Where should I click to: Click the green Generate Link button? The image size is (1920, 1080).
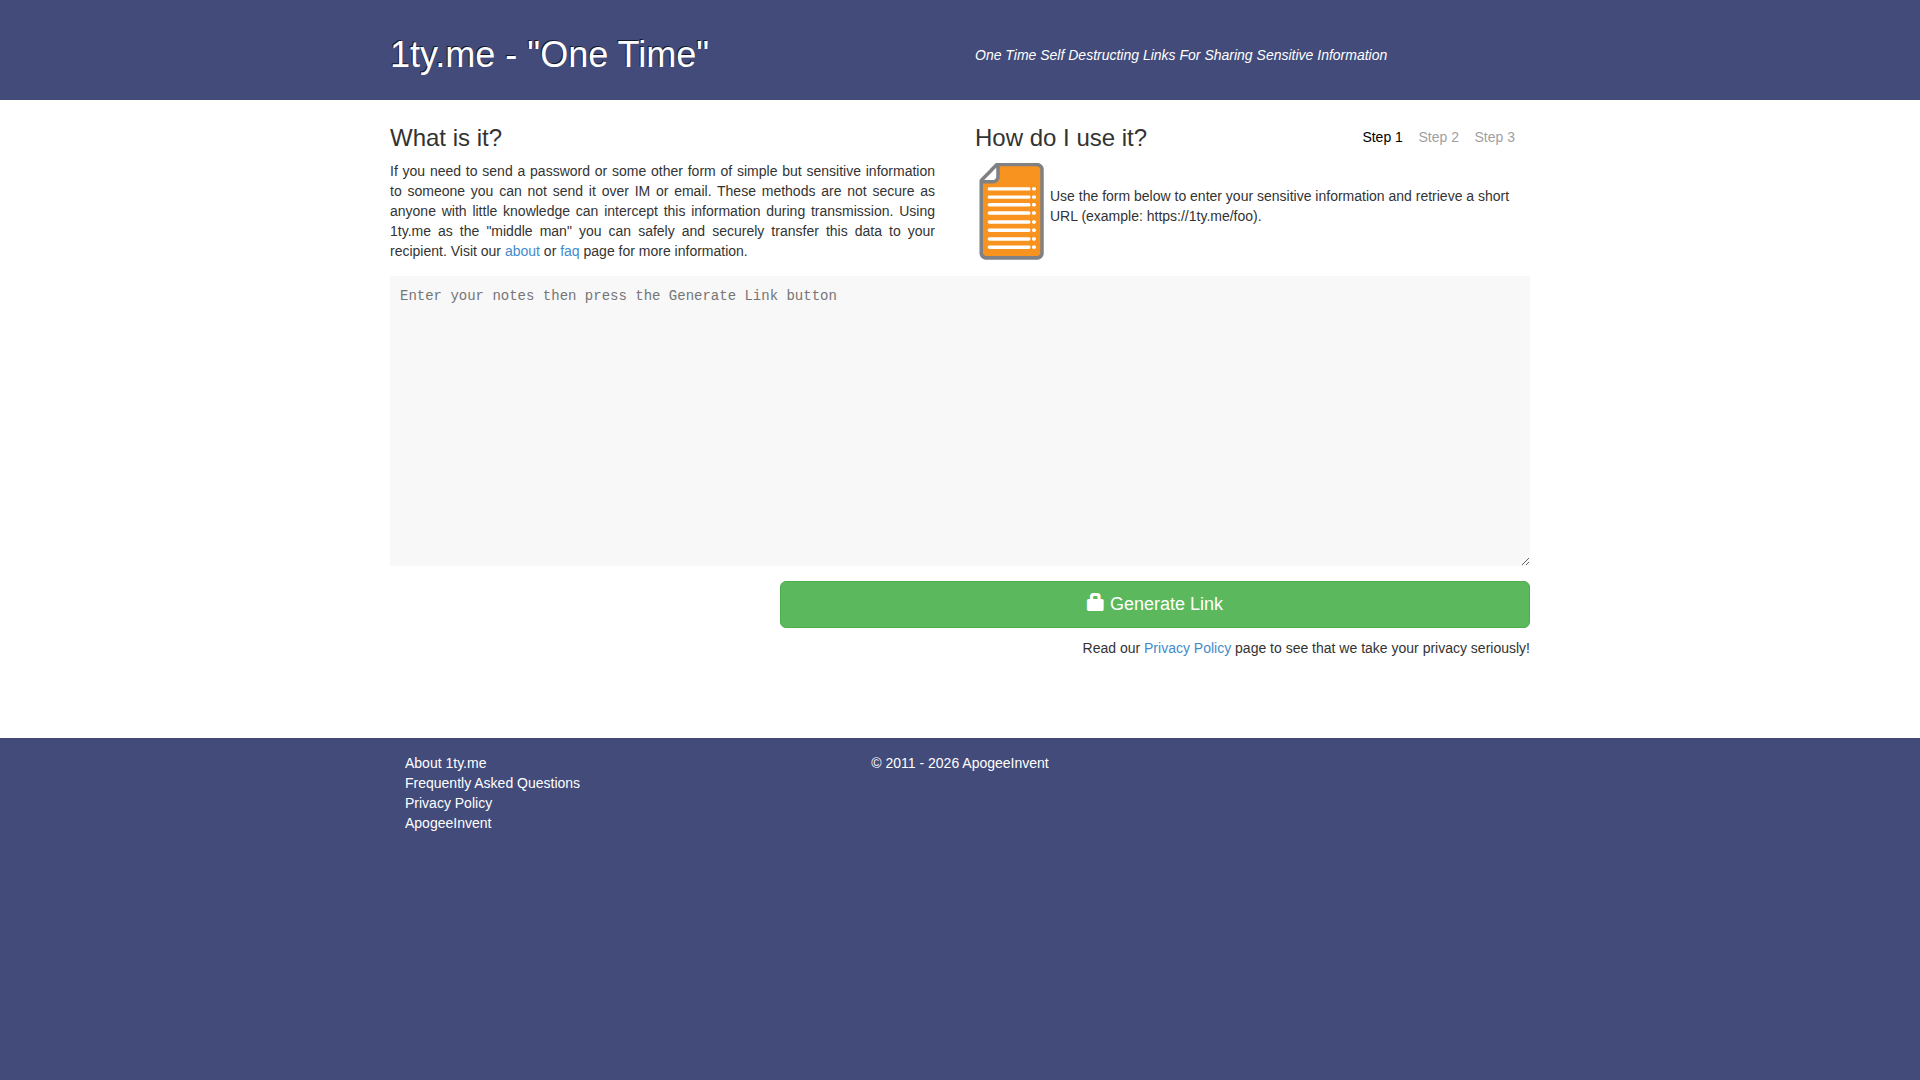(x=1155, y=604)
